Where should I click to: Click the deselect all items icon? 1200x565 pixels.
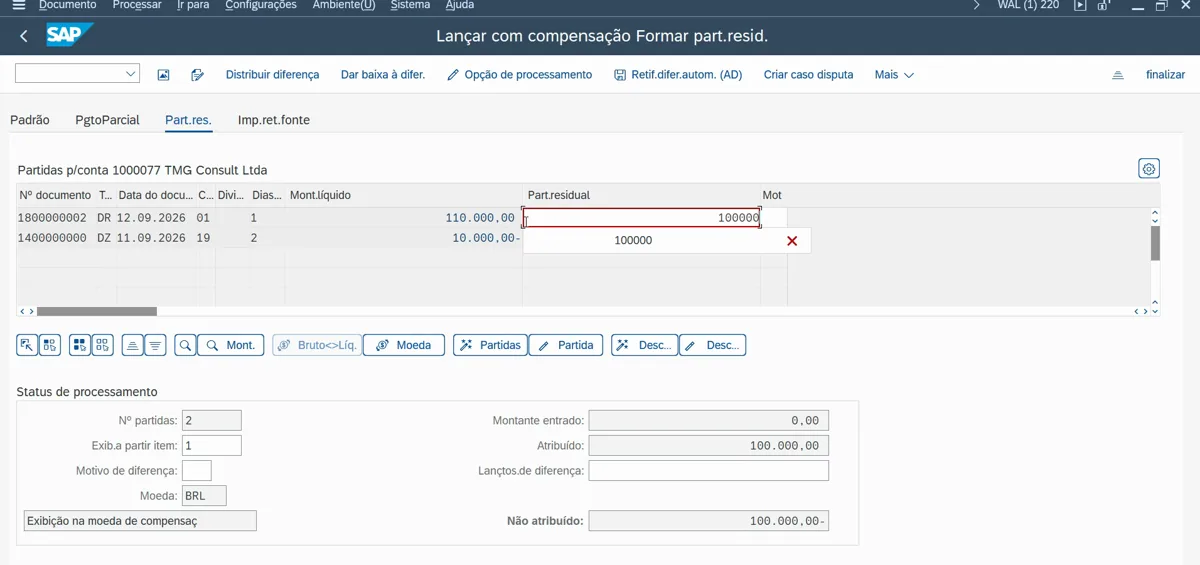click(x=102, y=345)
